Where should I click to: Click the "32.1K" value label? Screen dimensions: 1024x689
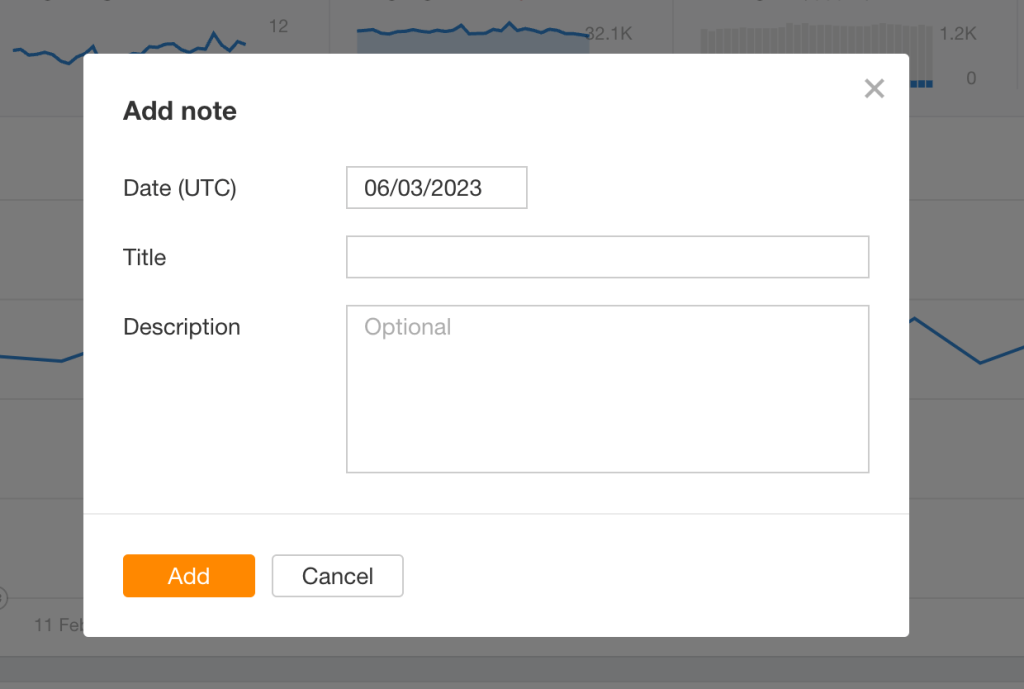pos(610,34)
